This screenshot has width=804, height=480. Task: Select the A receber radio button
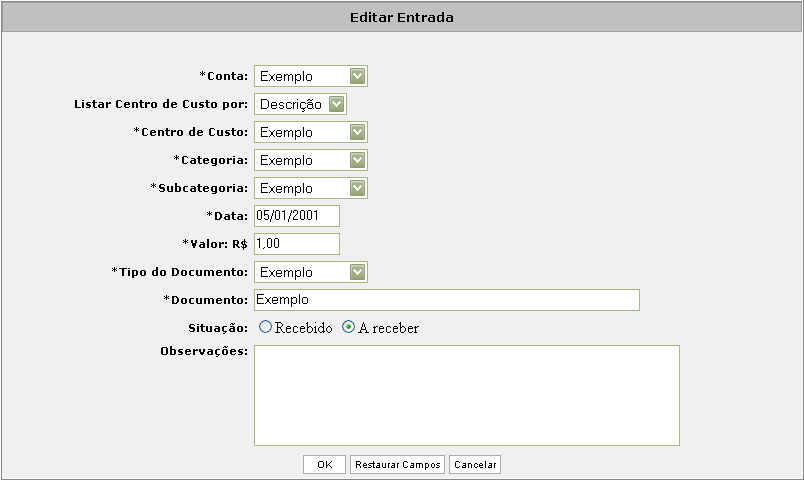(x=348, y=327)
